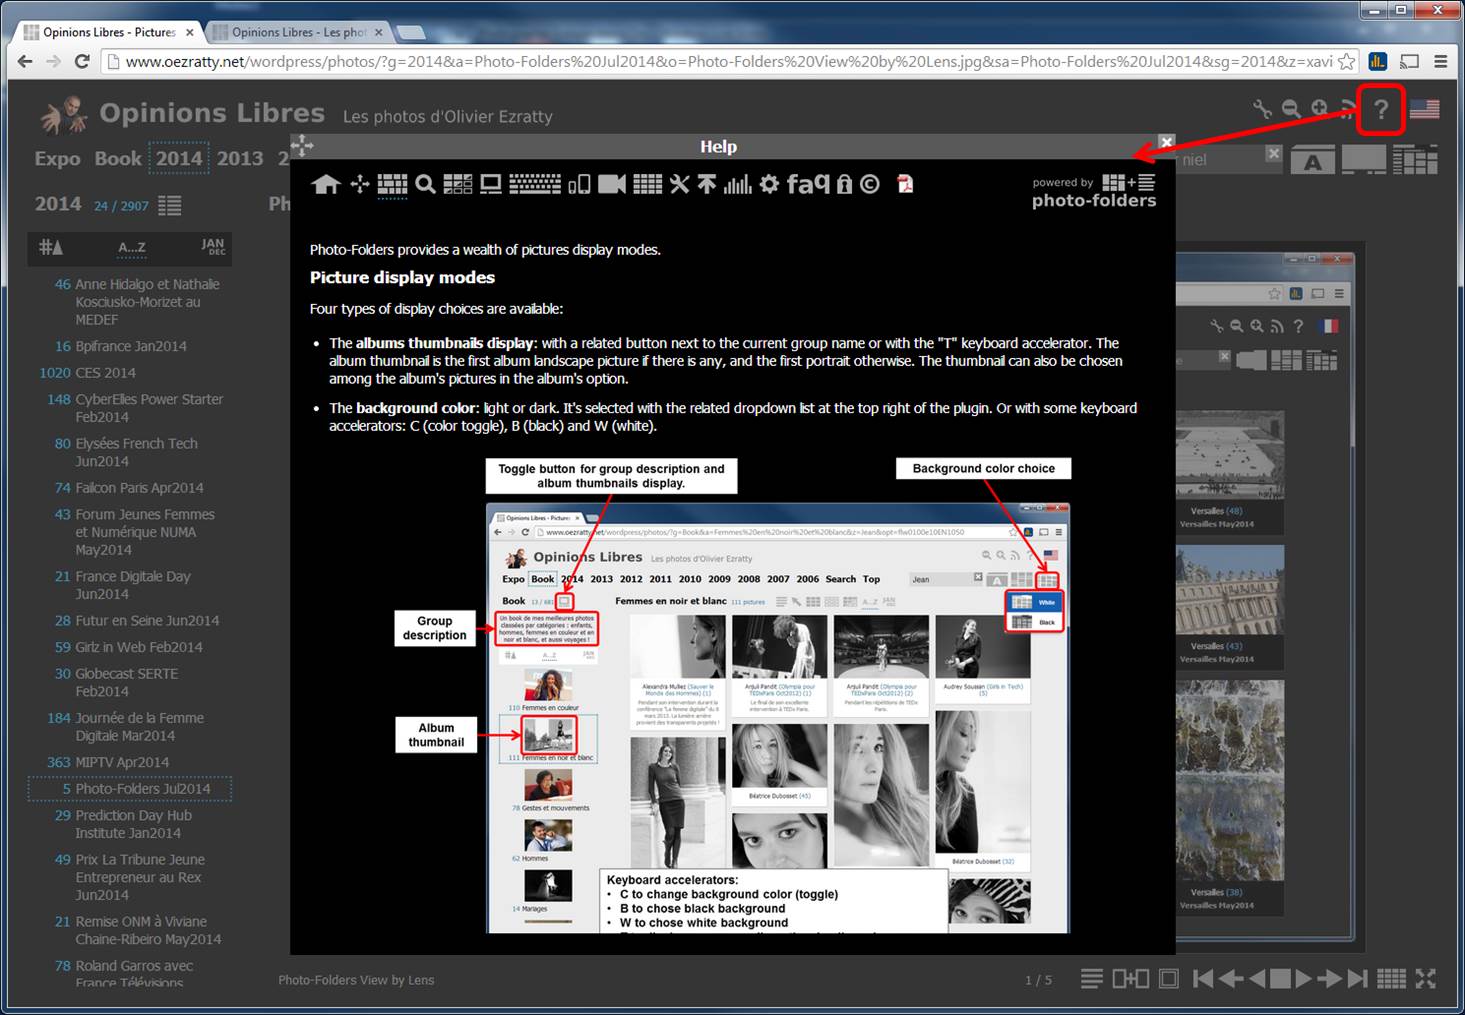Click the copyright symbol icon in Help

870,184
